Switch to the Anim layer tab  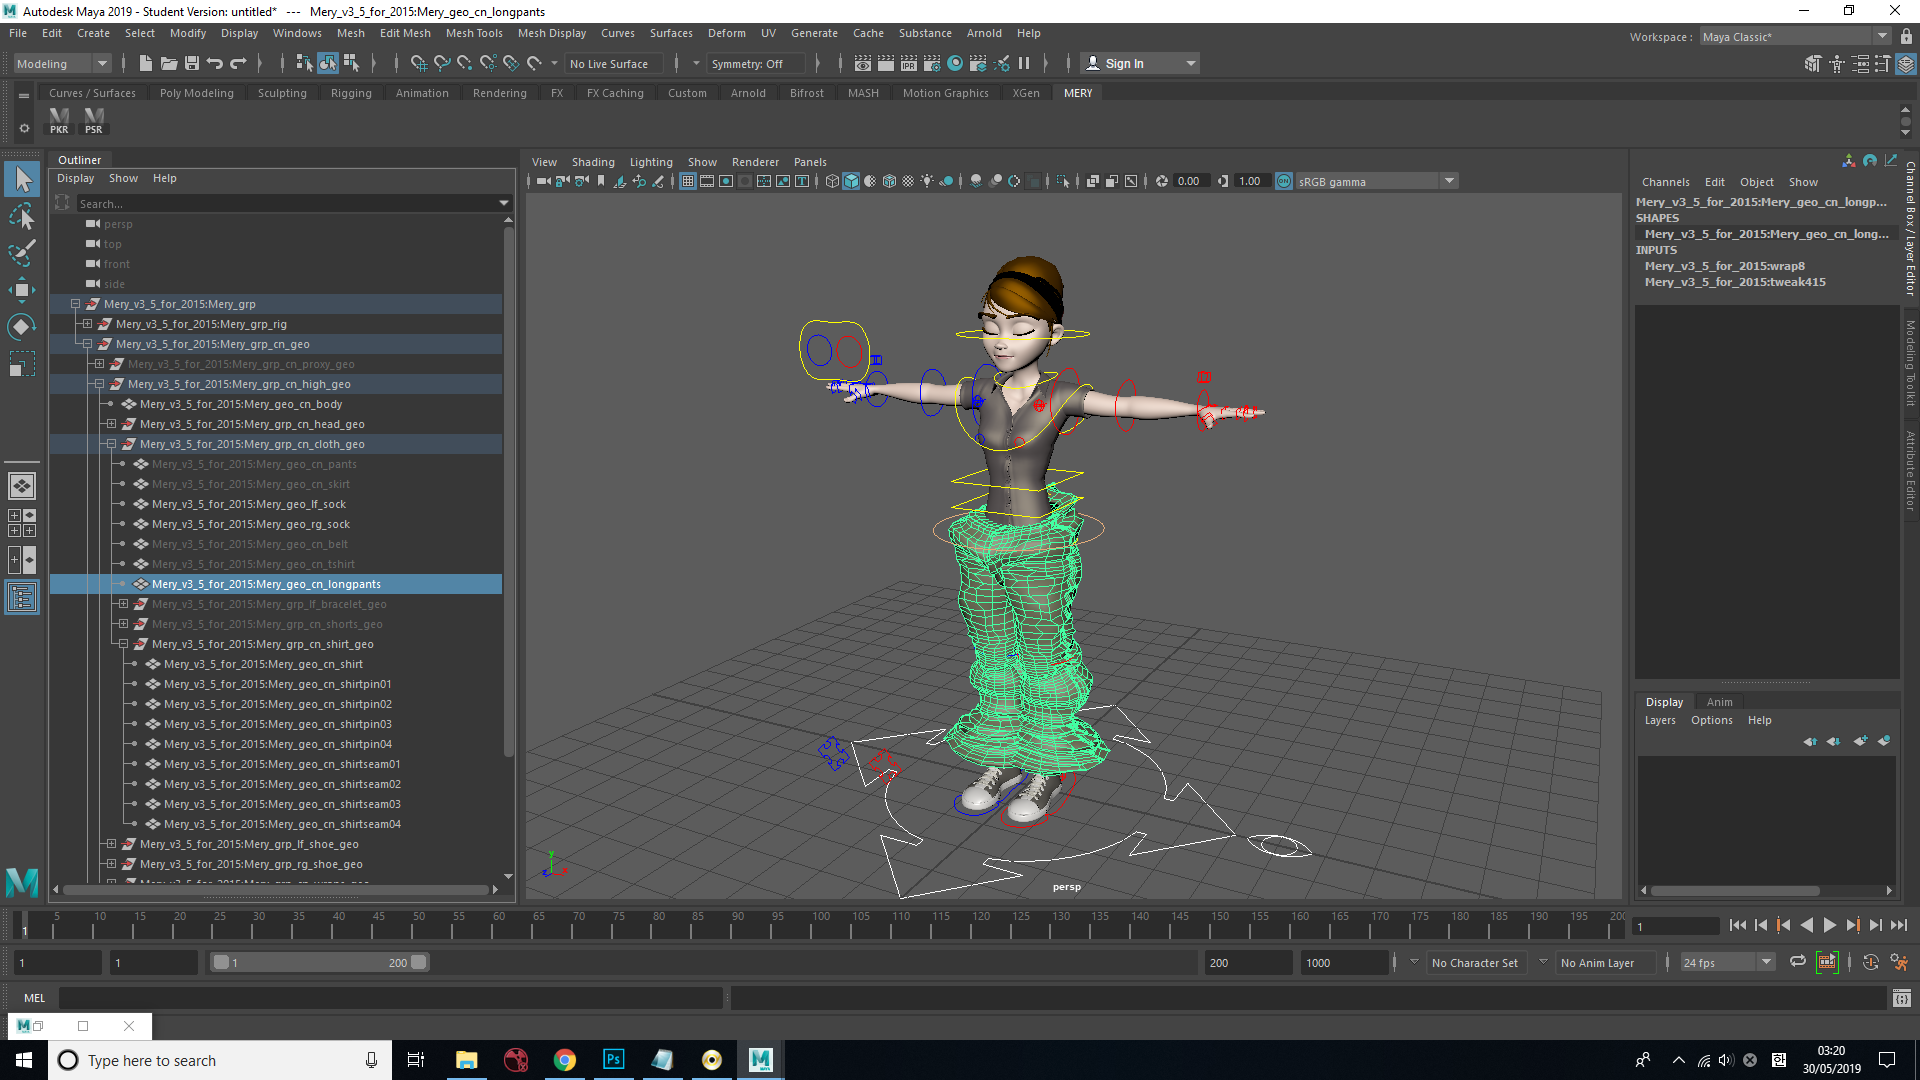click(1719, 702)
